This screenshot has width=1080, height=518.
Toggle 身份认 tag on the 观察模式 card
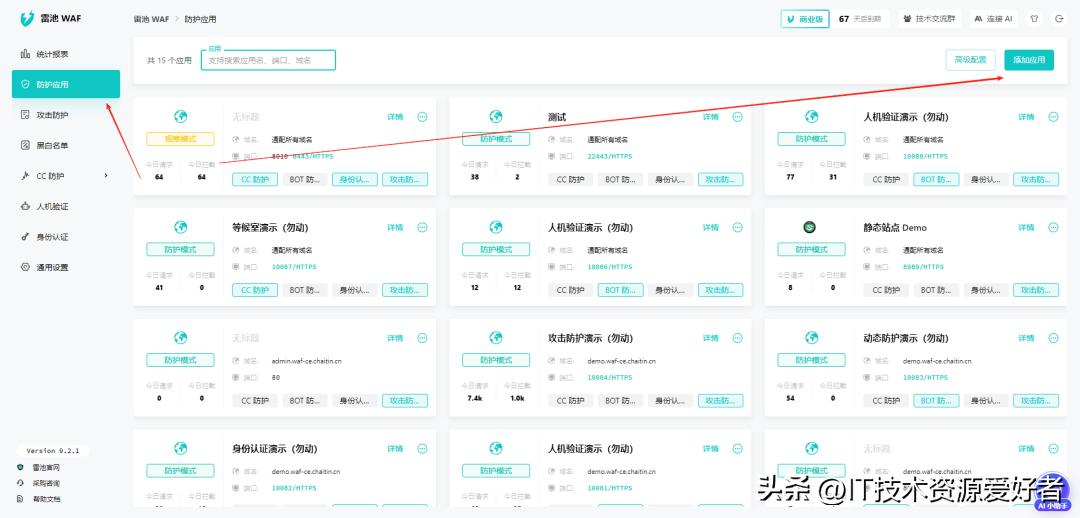click(355, 180)
